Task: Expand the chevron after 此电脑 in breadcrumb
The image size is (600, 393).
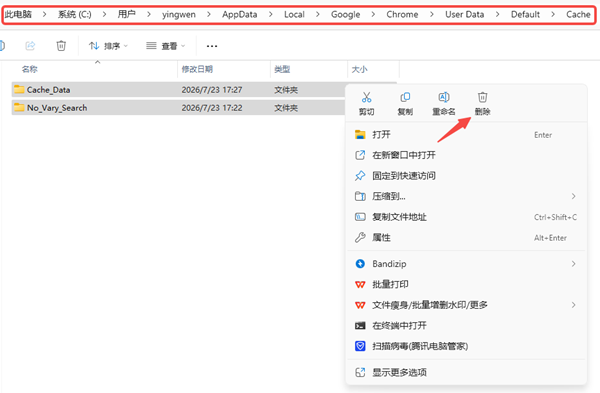Action: click(x=44, y=14)
